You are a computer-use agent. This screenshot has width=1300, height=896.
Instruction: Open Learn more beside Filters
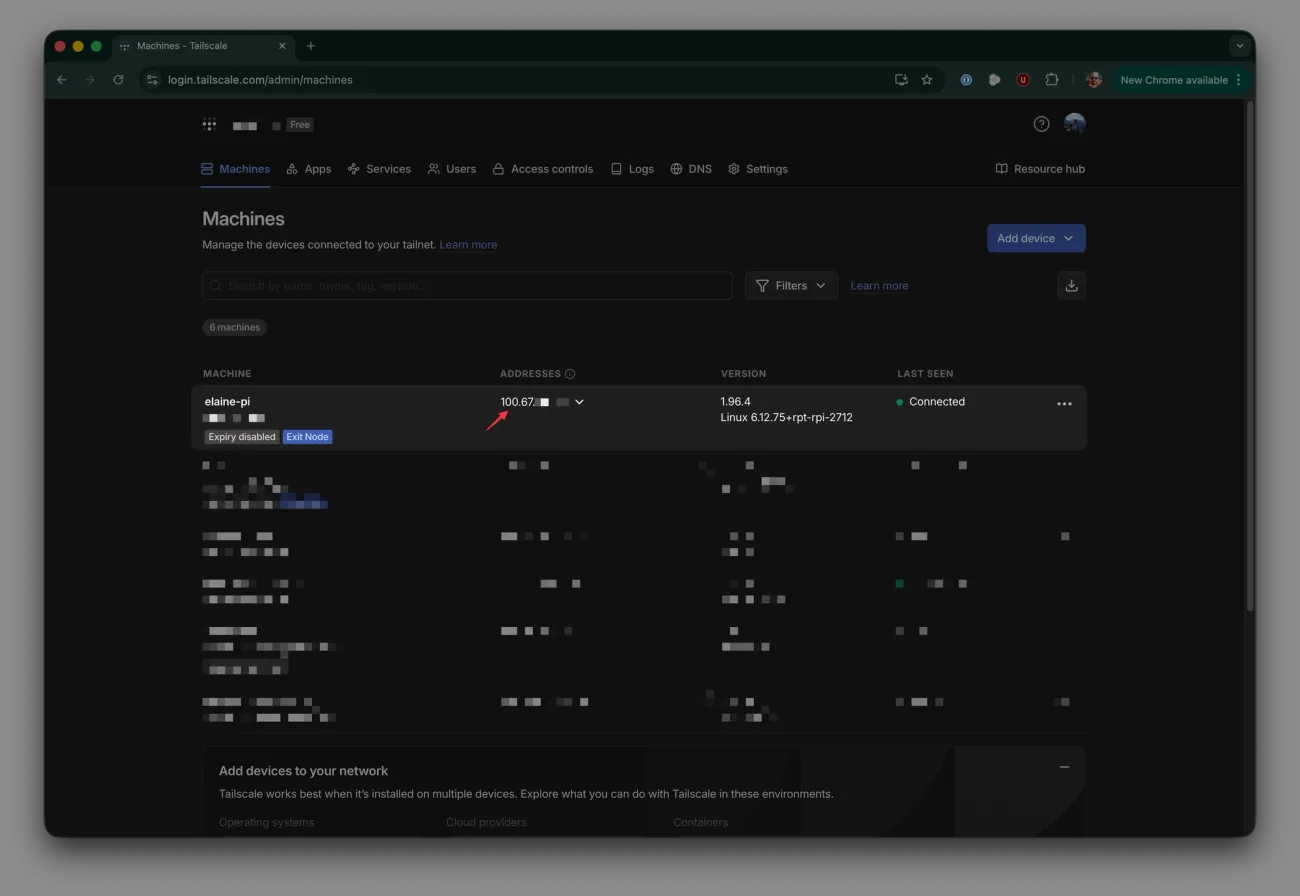click(879, 286)
